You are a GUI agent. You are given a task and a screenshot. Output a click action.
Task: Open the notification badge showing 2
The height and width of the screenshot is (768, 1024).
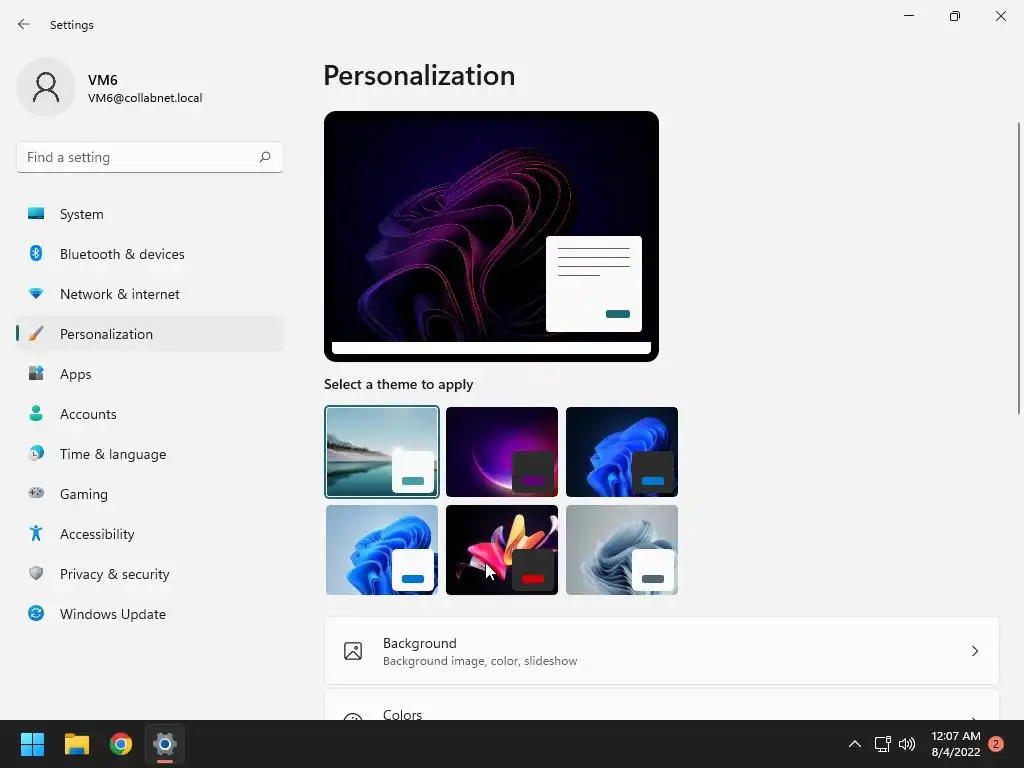(996, 744)
